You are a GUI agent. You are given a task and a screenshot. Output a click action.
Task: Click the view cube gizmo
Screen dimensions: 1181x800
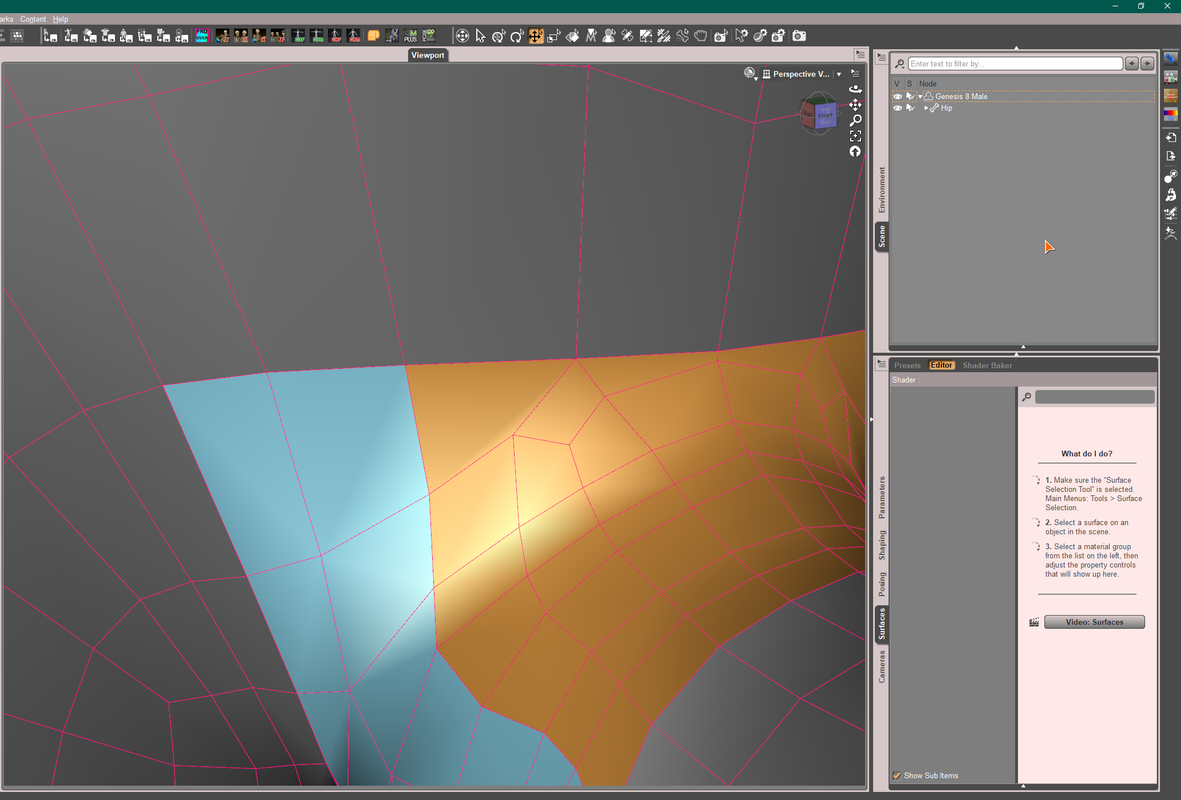pyautogui.click(x=818, y=114)
